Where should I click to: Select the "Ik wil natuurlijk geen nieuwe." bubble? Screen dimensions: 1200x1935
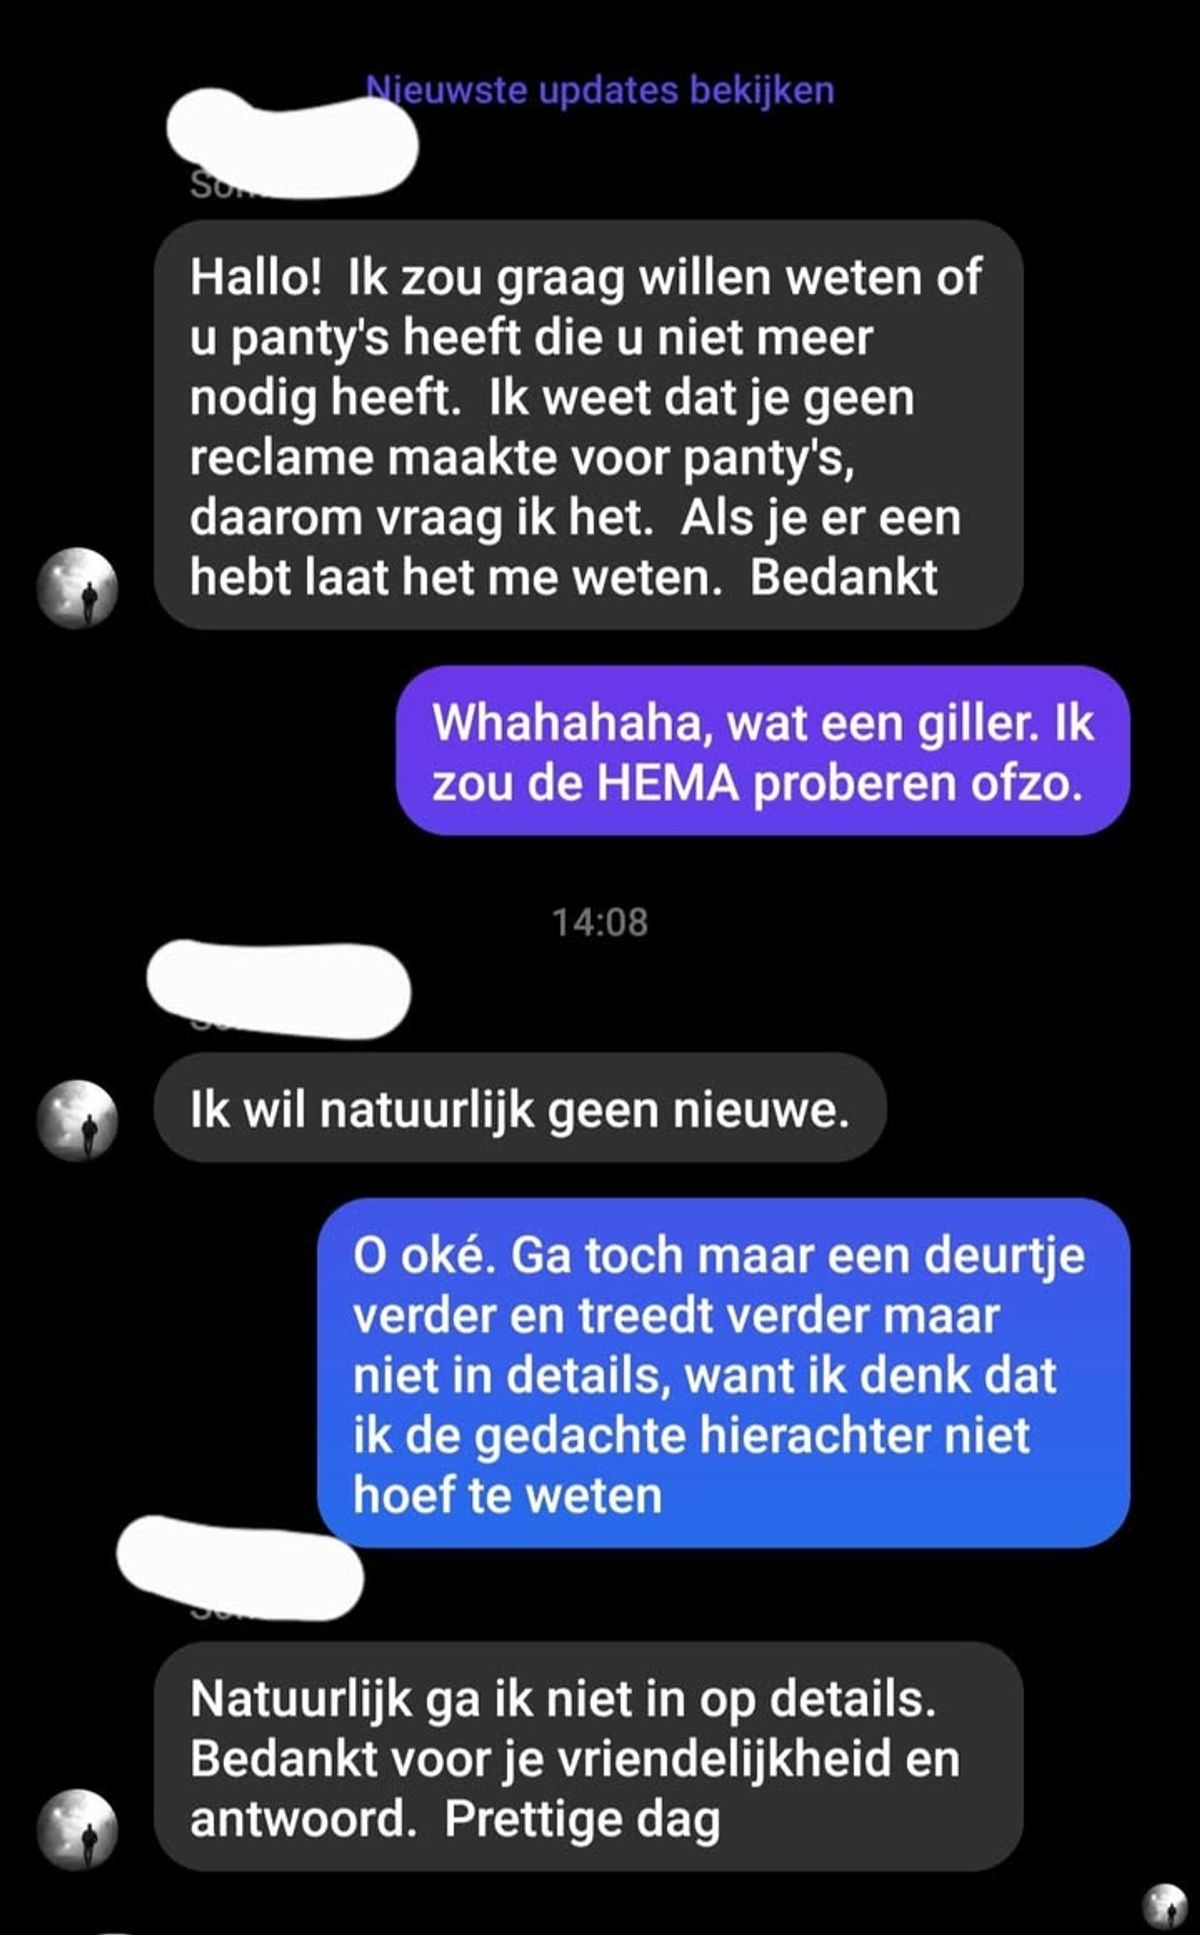coord(520,1108)
